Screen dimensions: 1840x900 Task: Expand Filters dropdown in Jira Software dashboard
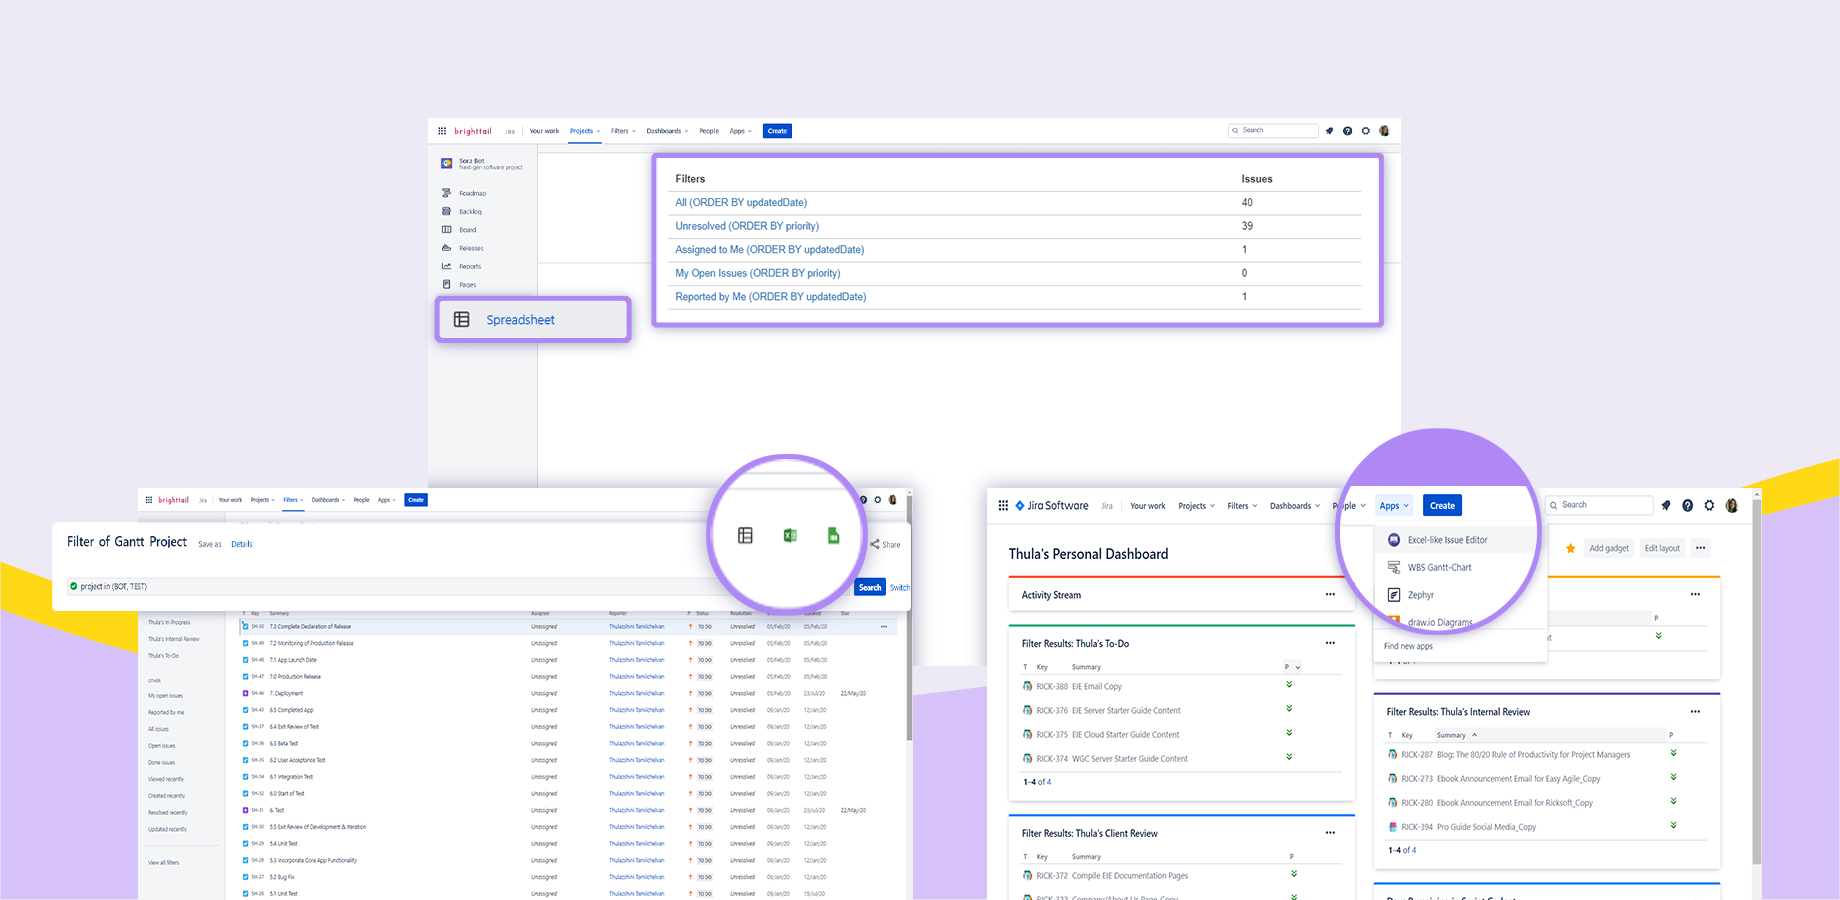(1242, 506)
